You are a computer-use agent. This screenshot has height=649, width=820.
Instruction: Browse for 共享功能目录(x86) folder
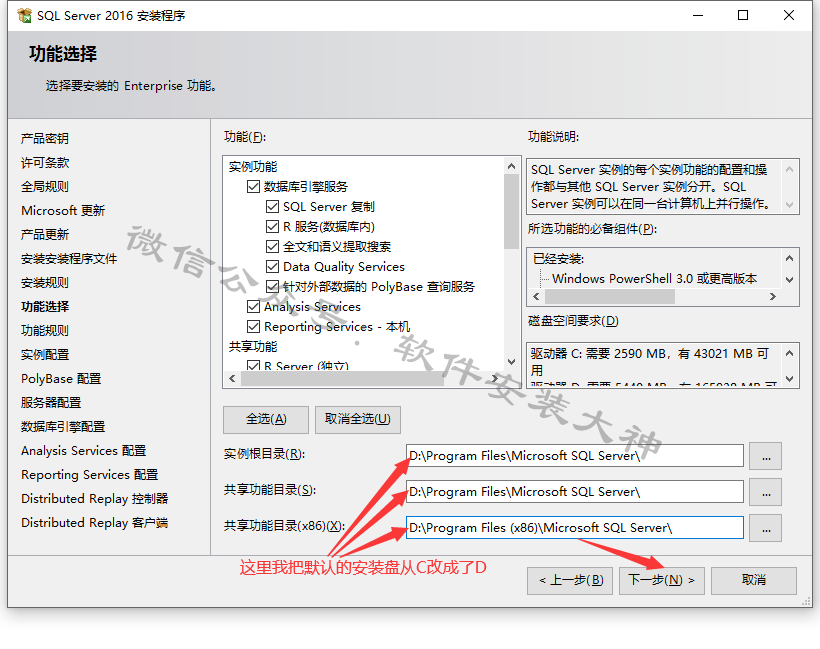pyautogui.click(x=766, y=528)
